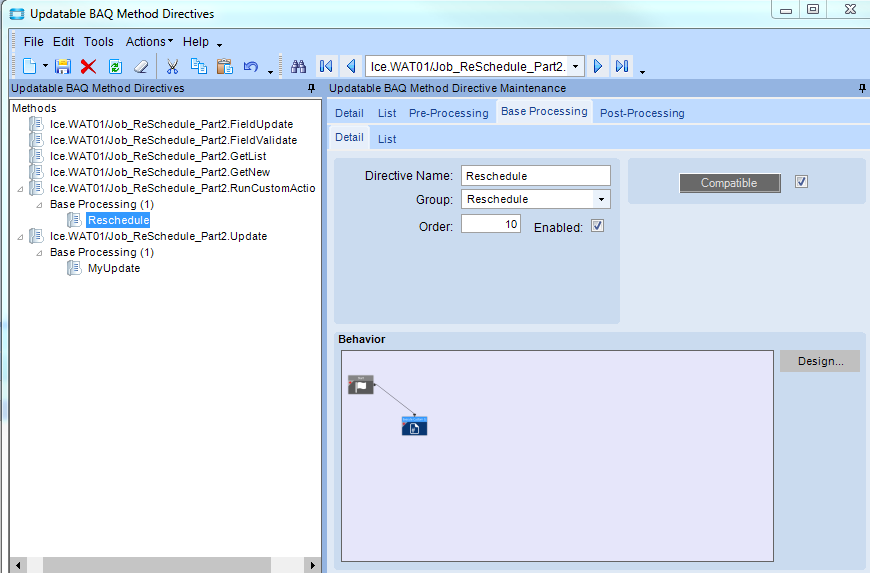Click the Directive Name field
This screenshot has height=573, width=870.
(535, 176)
